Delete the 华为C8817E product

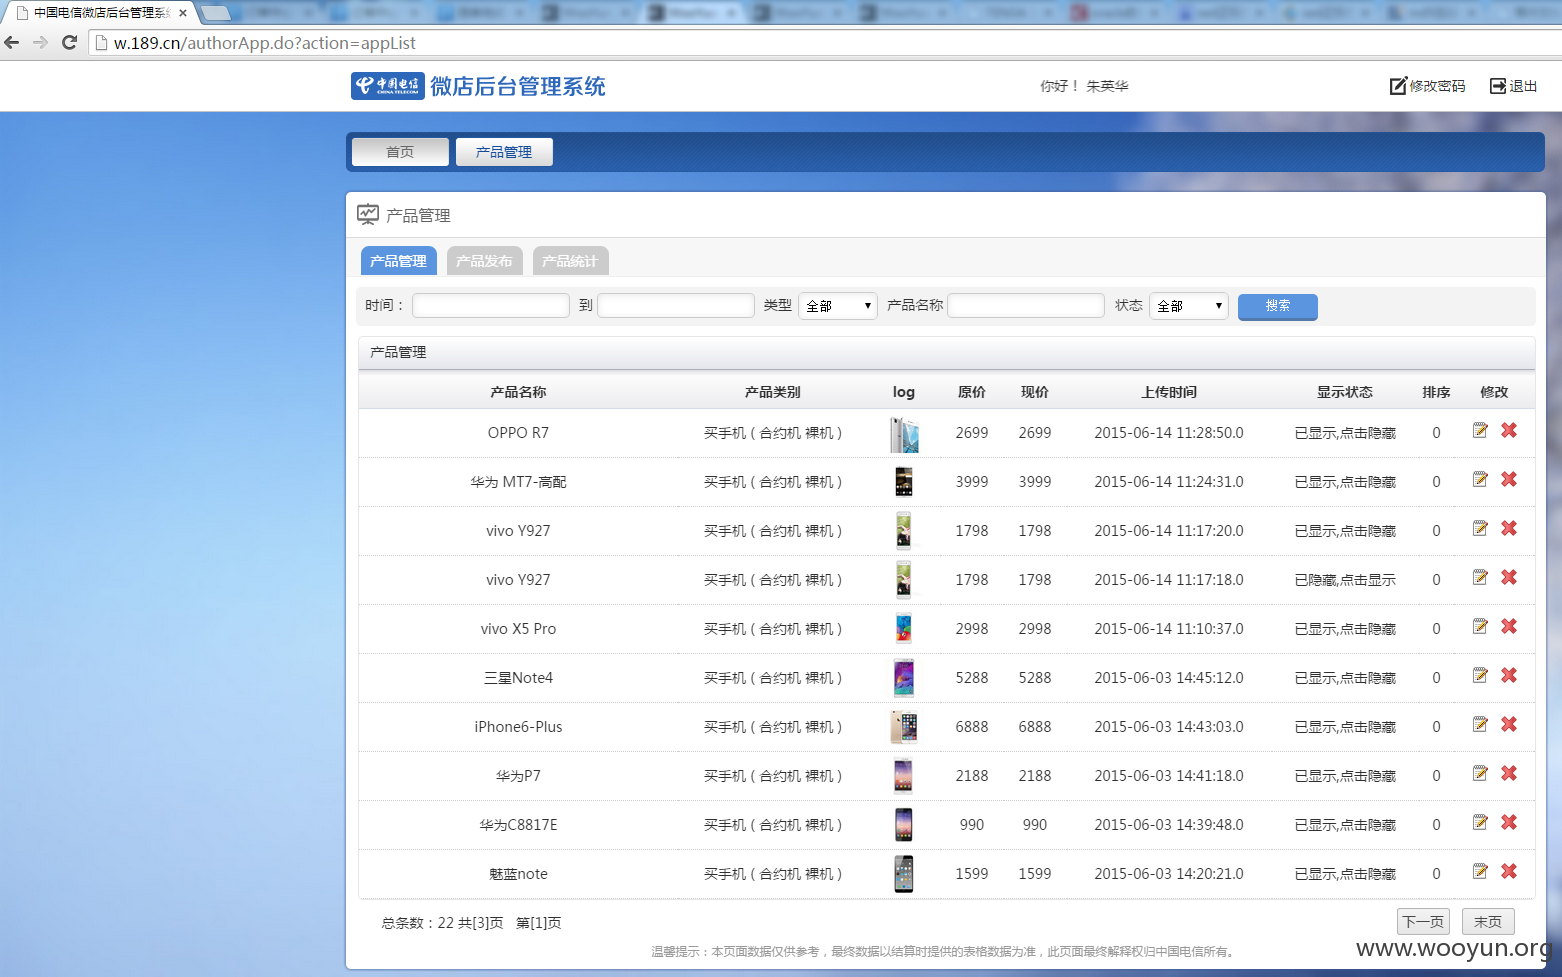click(x=1509, y=823)
